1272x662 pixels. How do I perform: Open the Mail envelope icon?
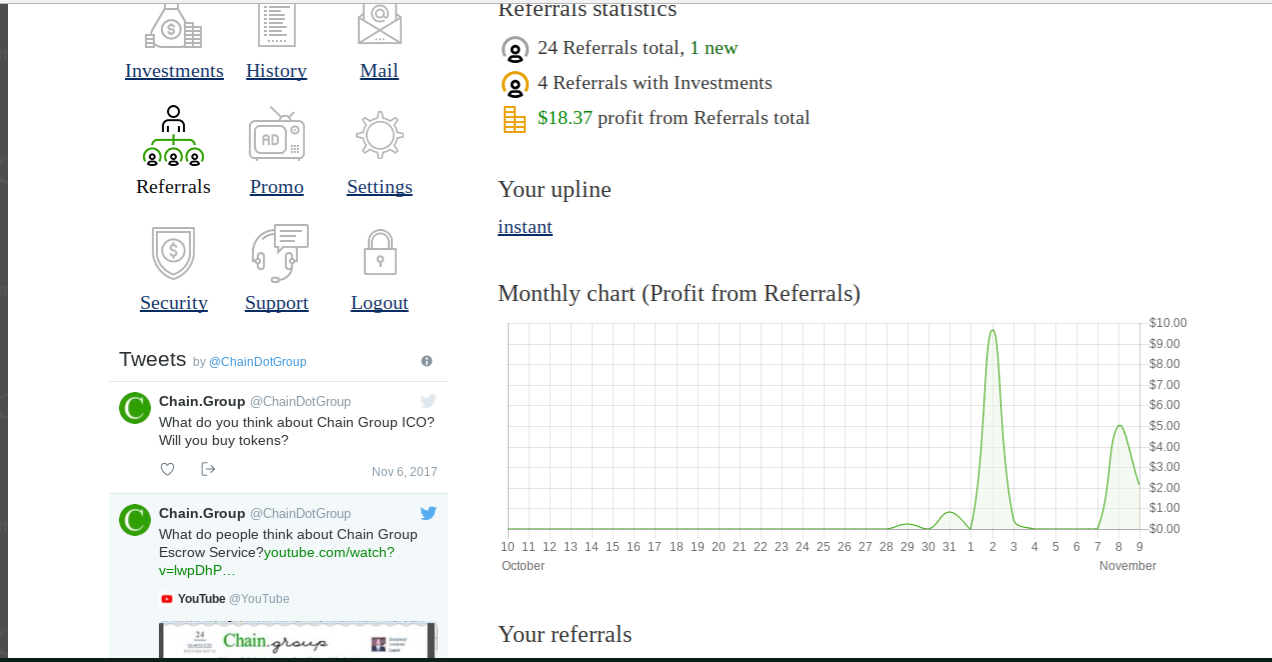[379, 23]
